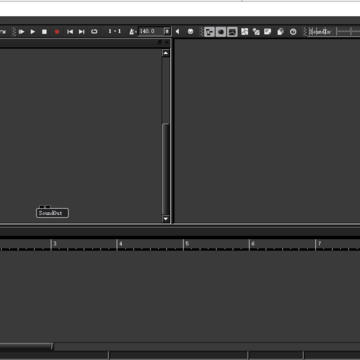Float the left panel with its undock icon
360x360 pixels.
(159, 43)
